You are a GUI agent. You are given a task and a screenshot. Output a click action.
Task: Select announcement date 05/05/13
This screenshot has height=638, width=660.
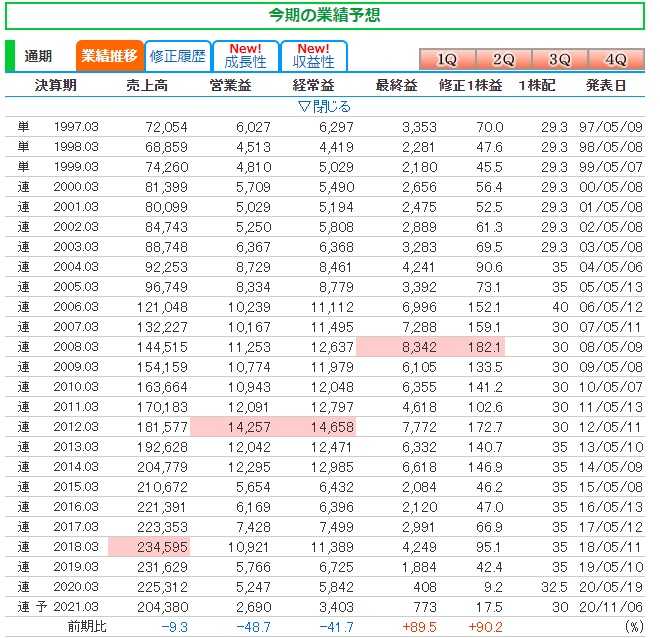[611, 287]
